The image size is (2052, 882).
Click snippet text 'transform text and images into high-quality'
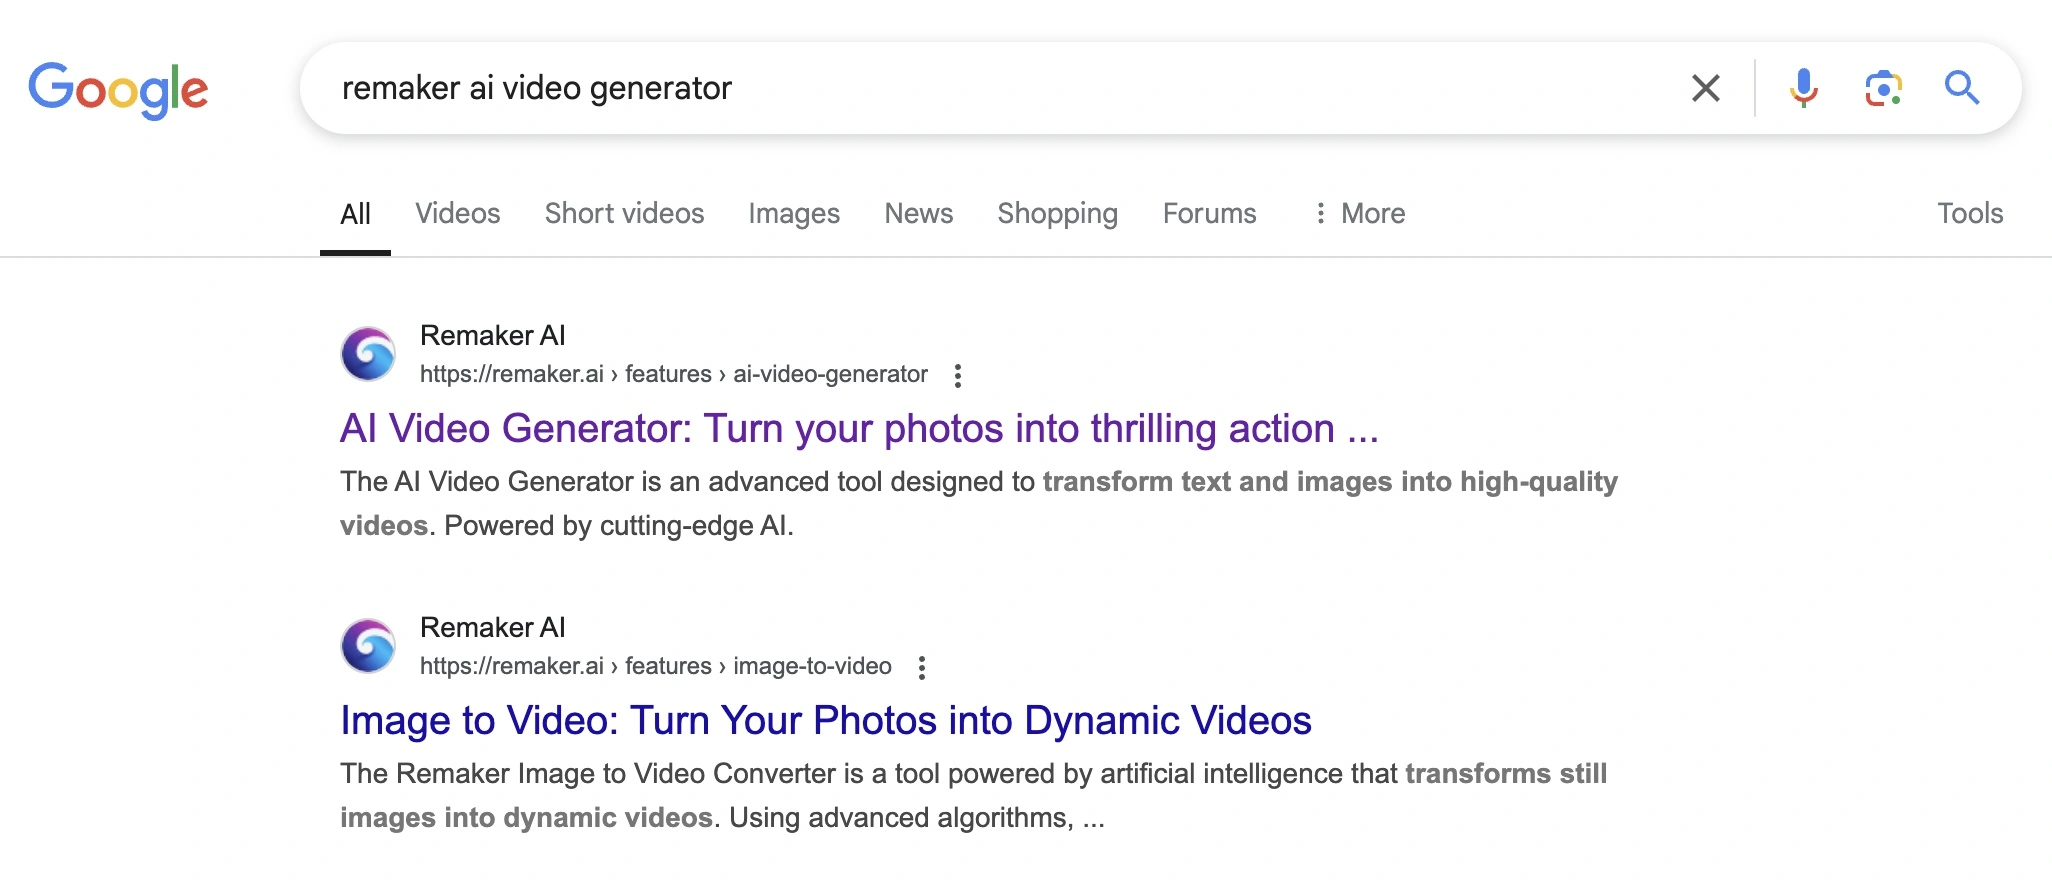coord(1330,481)
